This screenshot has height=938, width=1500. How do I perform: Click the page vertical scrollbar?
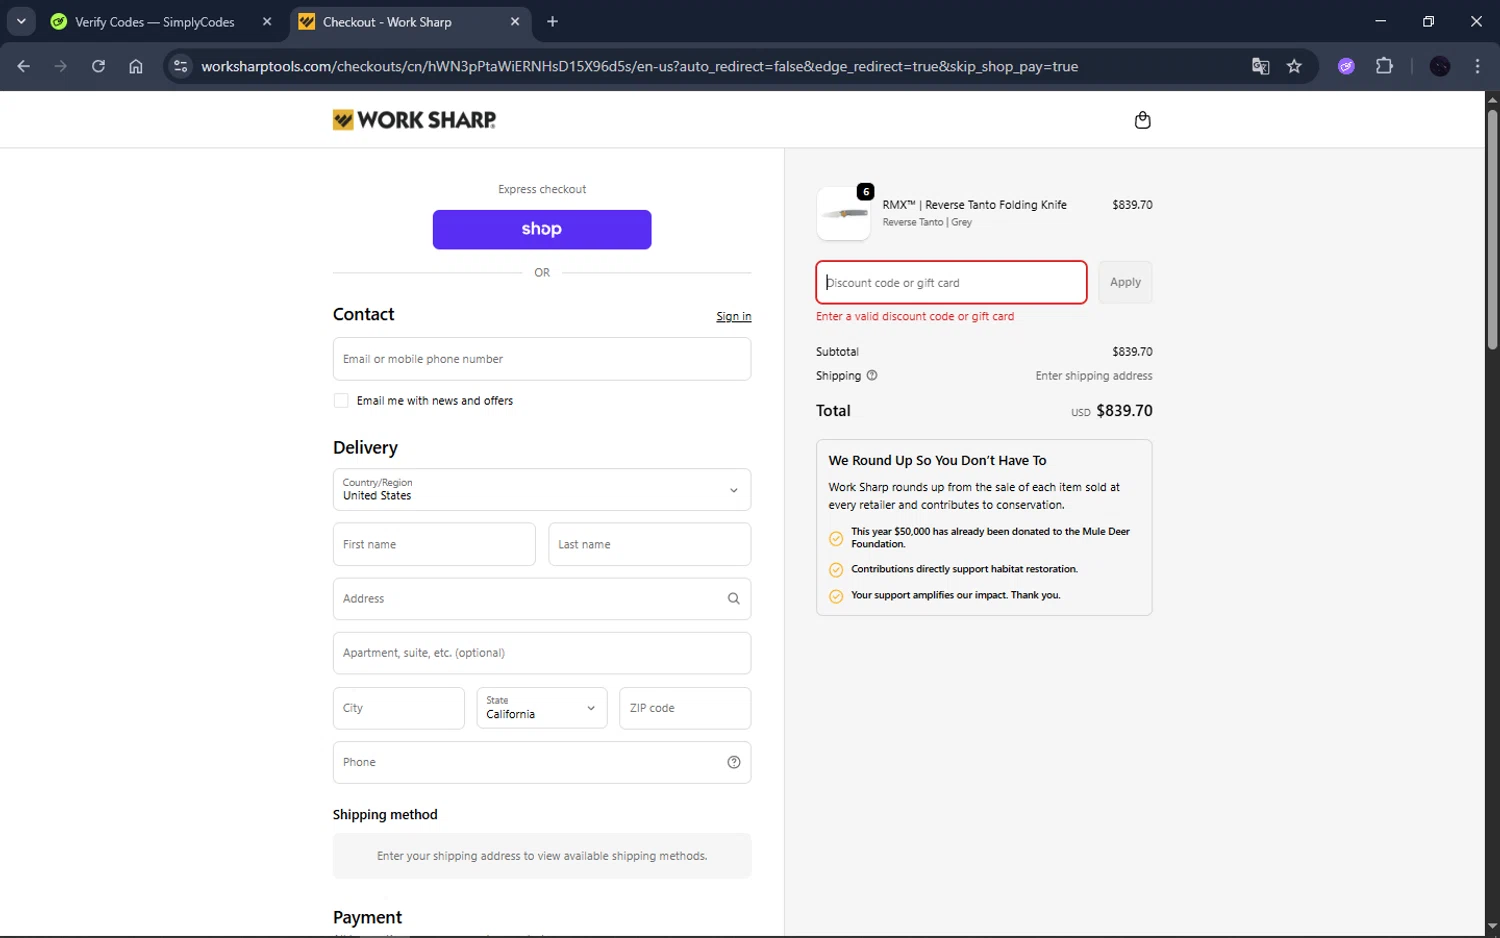click(x=1492, y=230)
